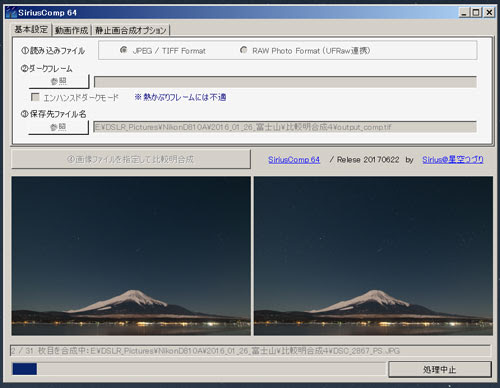Enable エンハンスドダークモード checkbox
The height and width of the screenshot is (388, 500).
pyautogui.click(x=35, y=97)
